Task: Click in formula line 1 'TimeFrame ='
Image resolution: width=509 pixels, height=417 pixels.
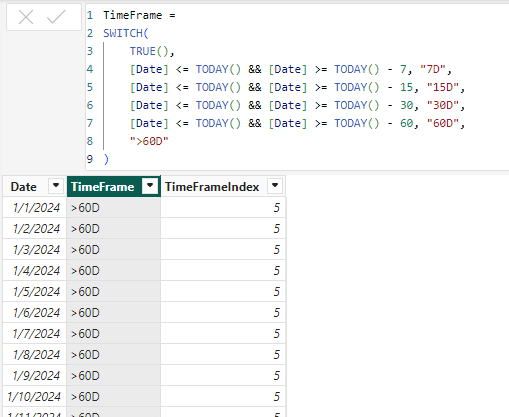Action: [x=139, y=15]
